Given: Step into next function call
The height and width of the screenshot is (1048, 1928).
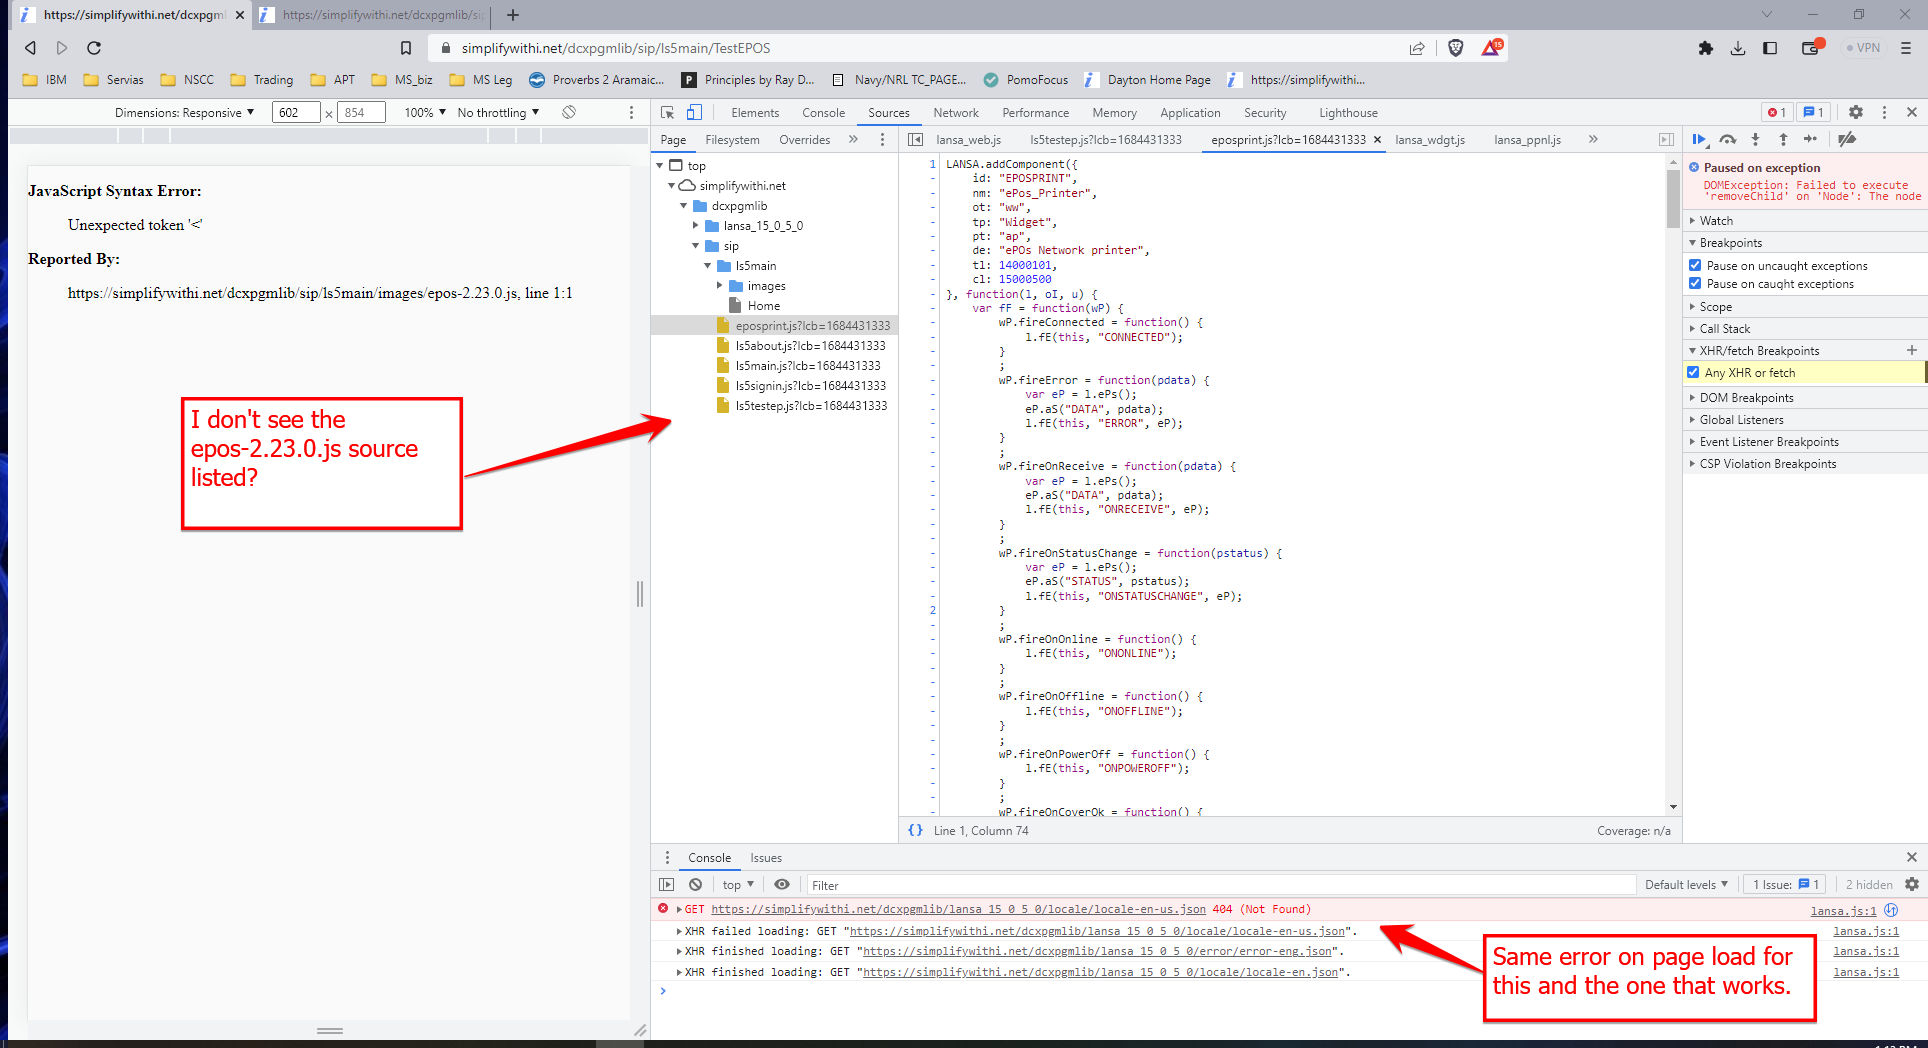Looking at the screenshot, I should (1755, 140).
